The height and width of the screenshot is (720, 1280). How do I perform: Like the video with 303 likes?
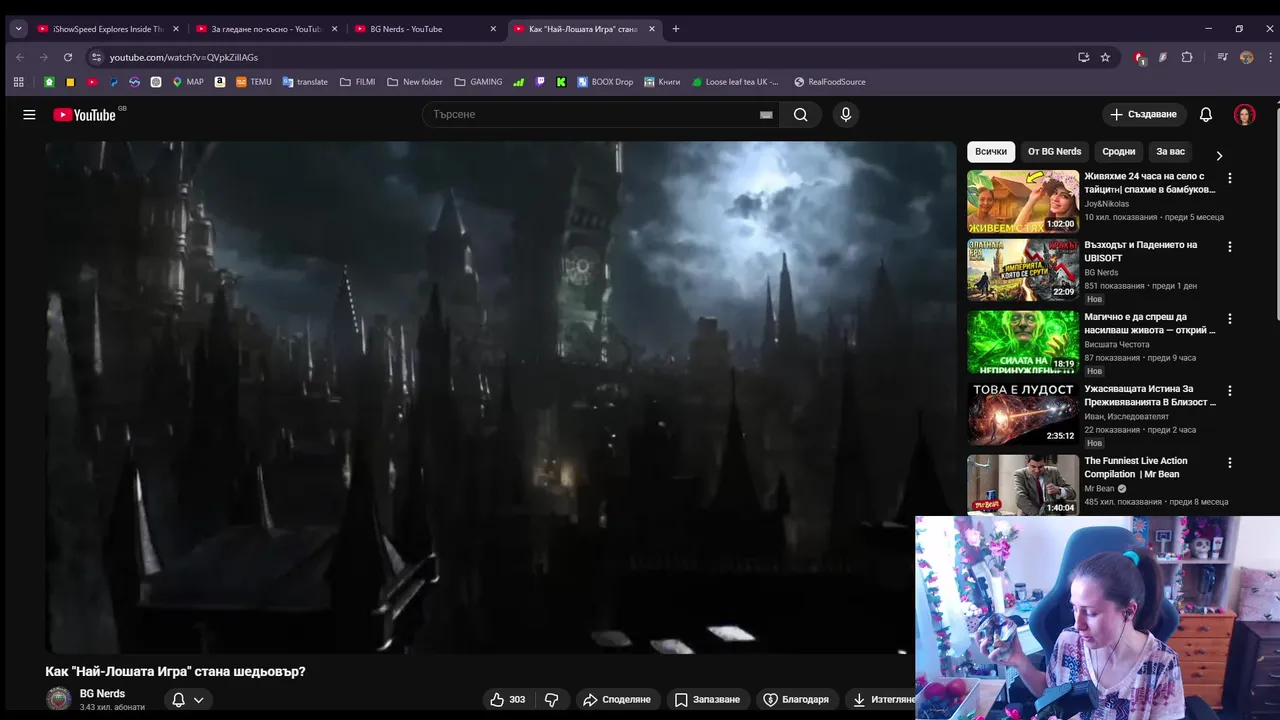click(507, 700)
